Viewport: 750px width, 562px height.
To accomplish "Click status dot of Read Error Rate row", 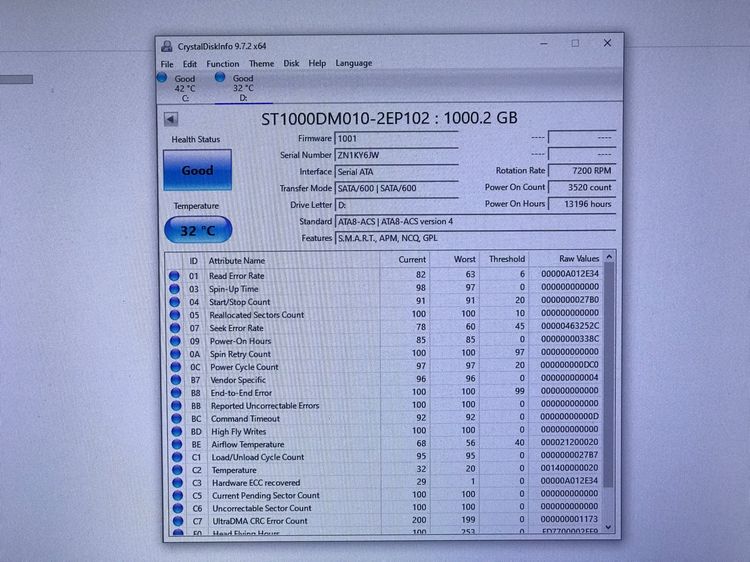I will pos(174,276).
